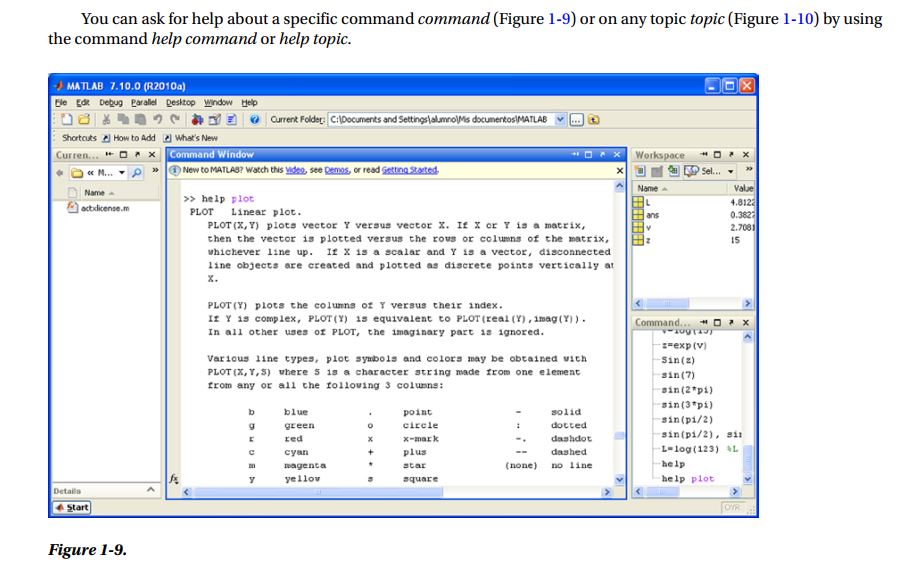
Task: Click the Copy toolbar icon
Action: click(x=123, y=119)
